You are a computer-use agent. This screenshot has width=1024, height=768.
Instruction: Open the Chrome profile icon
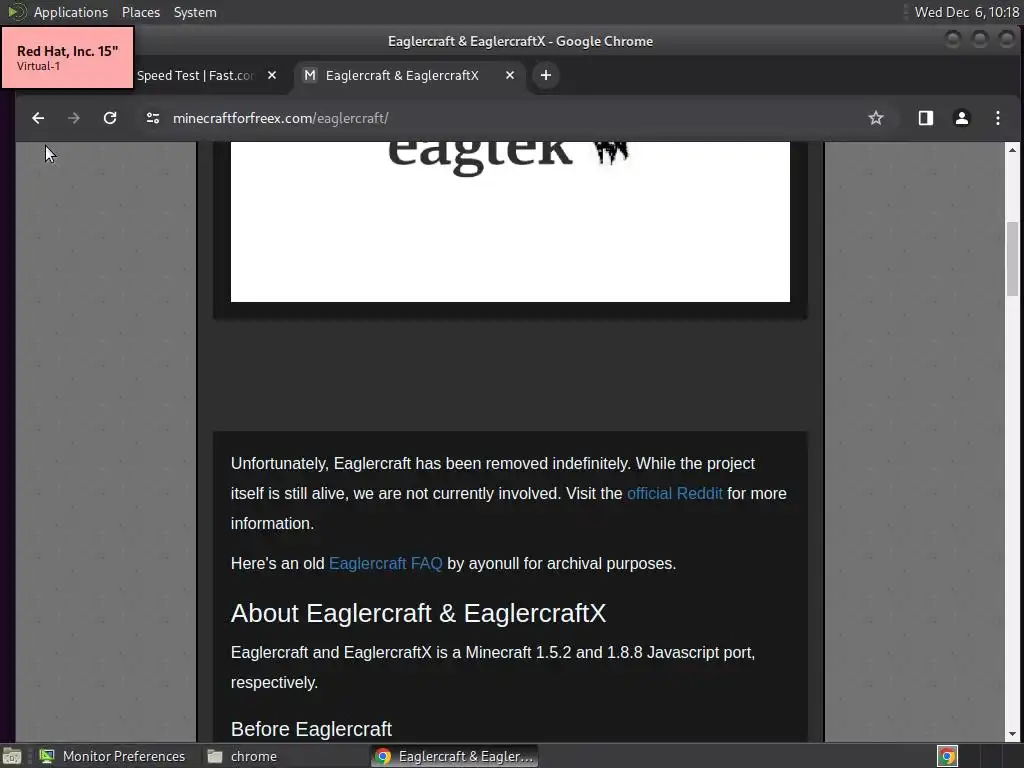coord(961,118)
